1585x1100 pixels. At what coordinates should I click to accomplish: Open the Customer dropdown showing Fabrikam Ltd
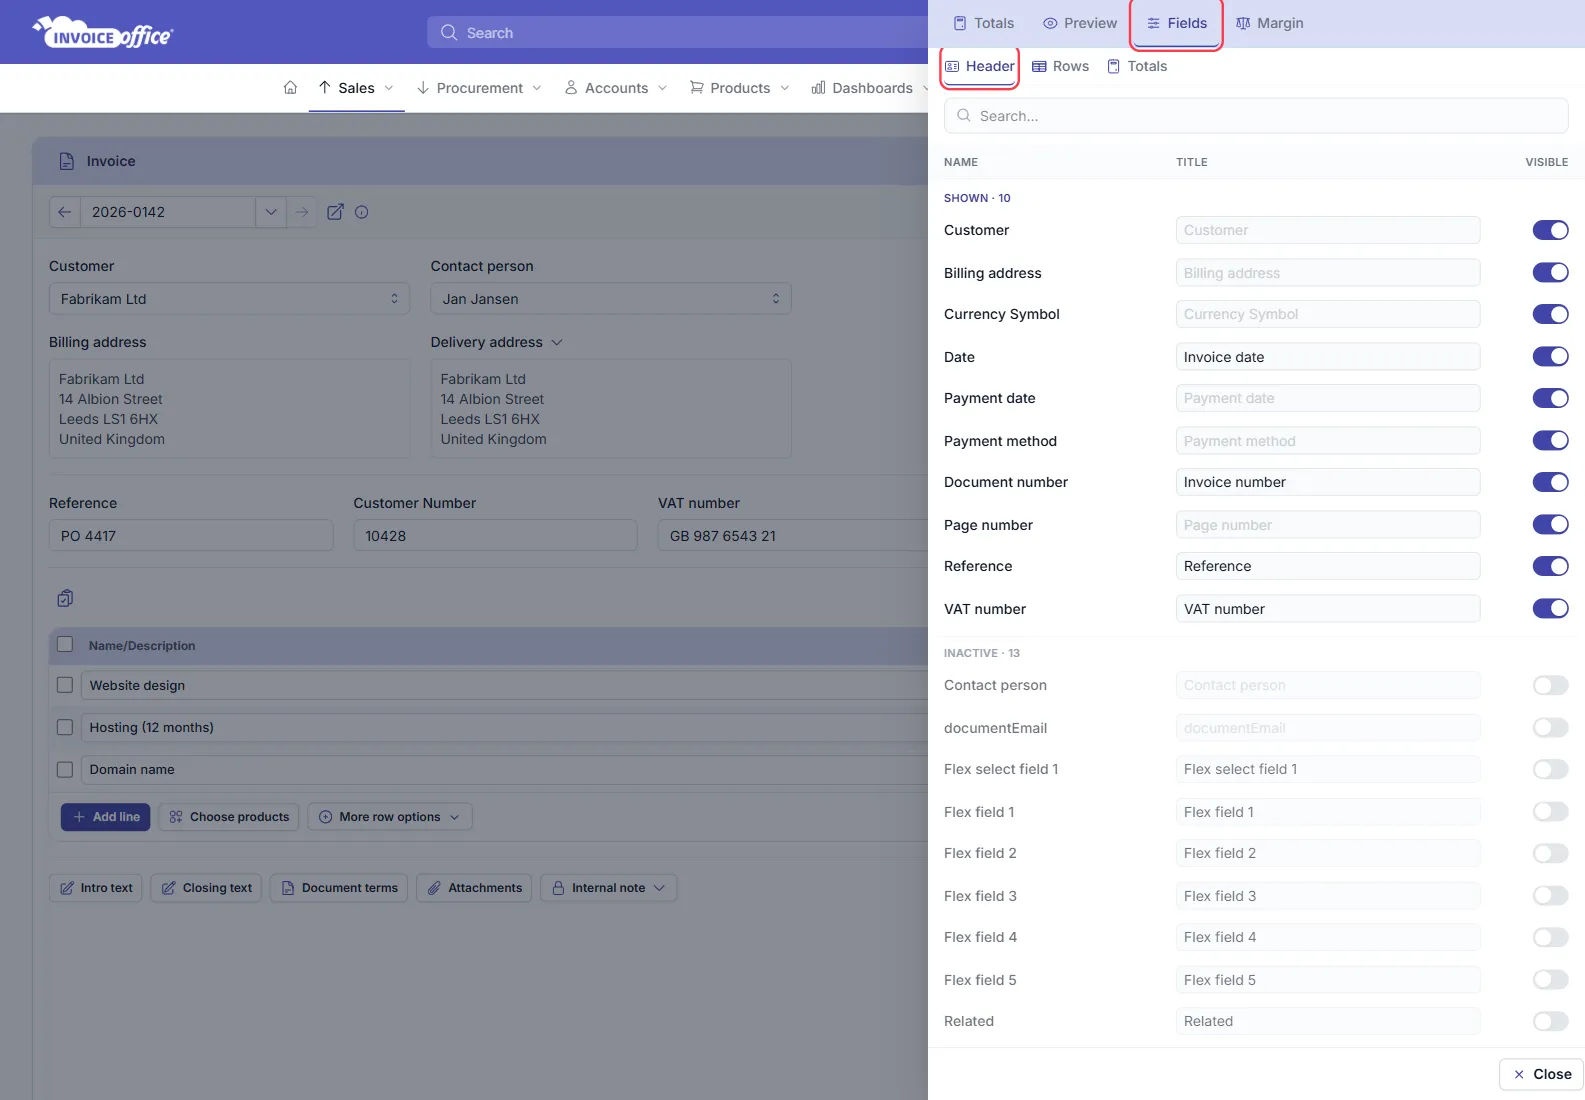click(229, 299)
